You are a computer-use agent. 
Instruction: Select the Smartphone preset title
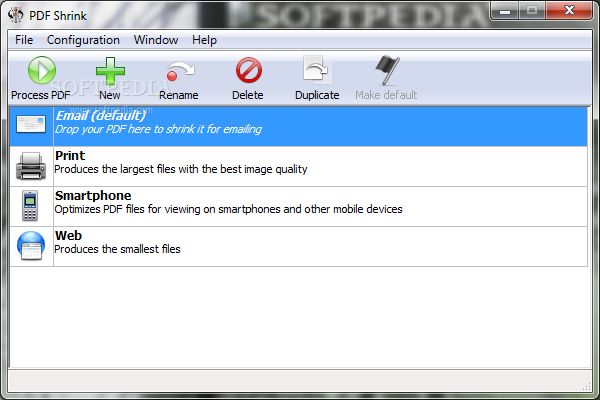(x=93, y=196)
